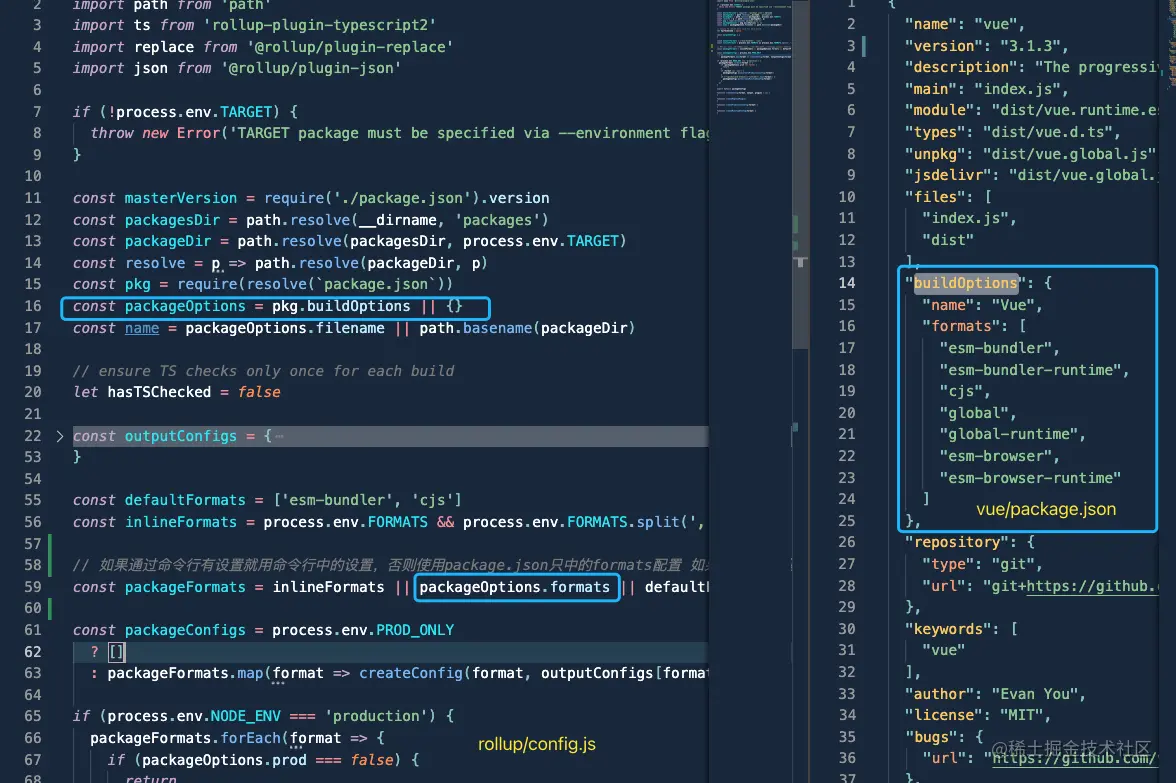Click line number 16 in config.js

[33, 306]
